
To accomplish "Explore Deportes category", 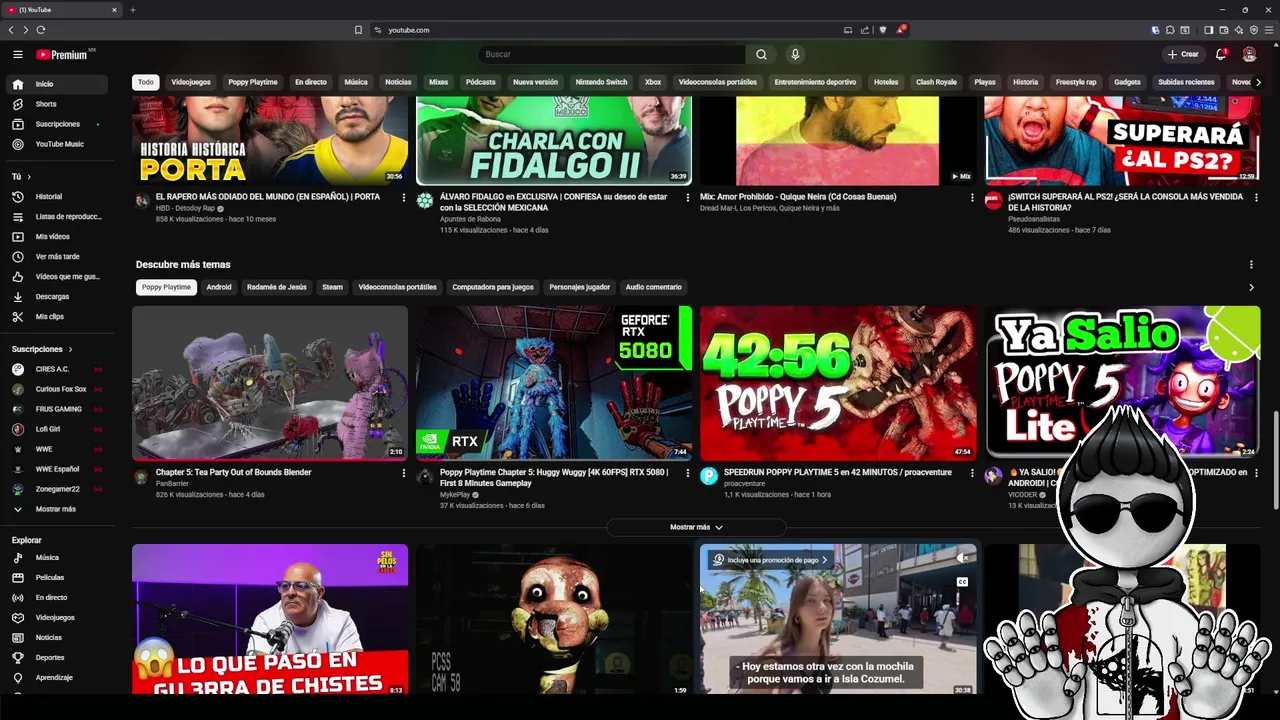I will [56, 658].
